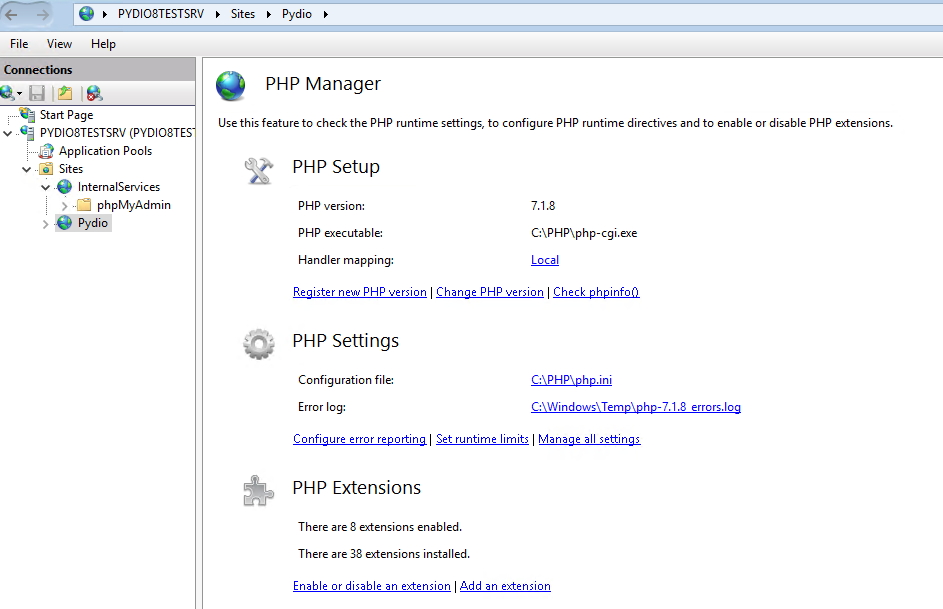Viewport: 943px width, 609px height.
Task: Click the 'Error log:' label
Action: tap(322, 407)
